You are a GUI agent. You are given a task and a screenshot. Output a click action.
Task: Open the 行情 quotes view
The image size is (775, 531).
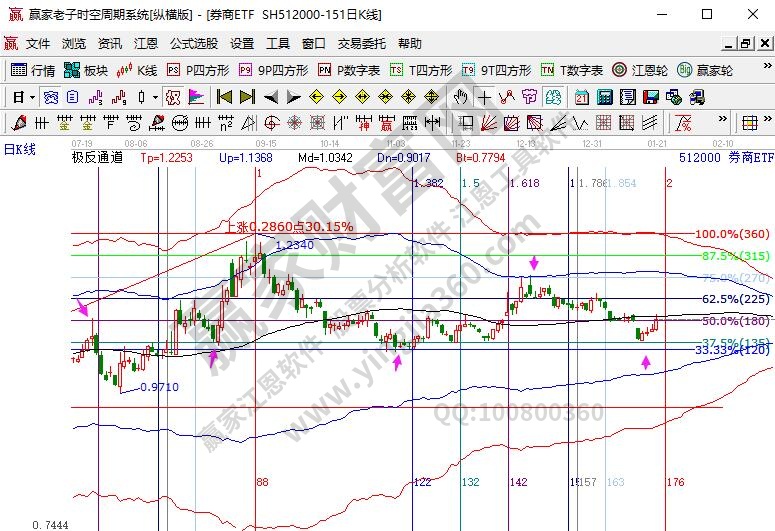click(x=33, y=70)
